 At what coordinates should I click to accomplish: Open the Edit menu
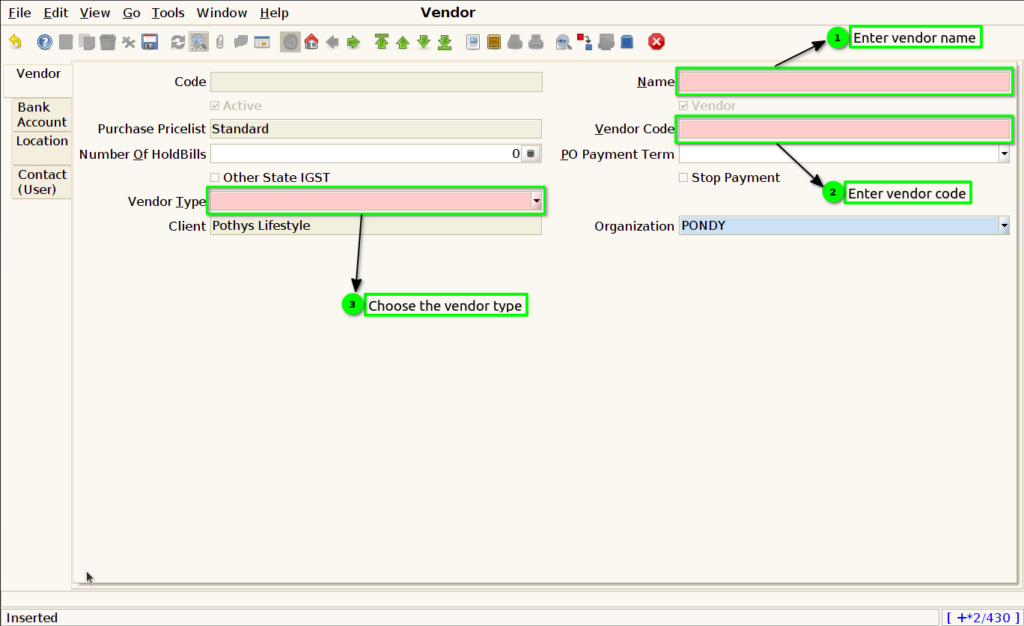56,12
